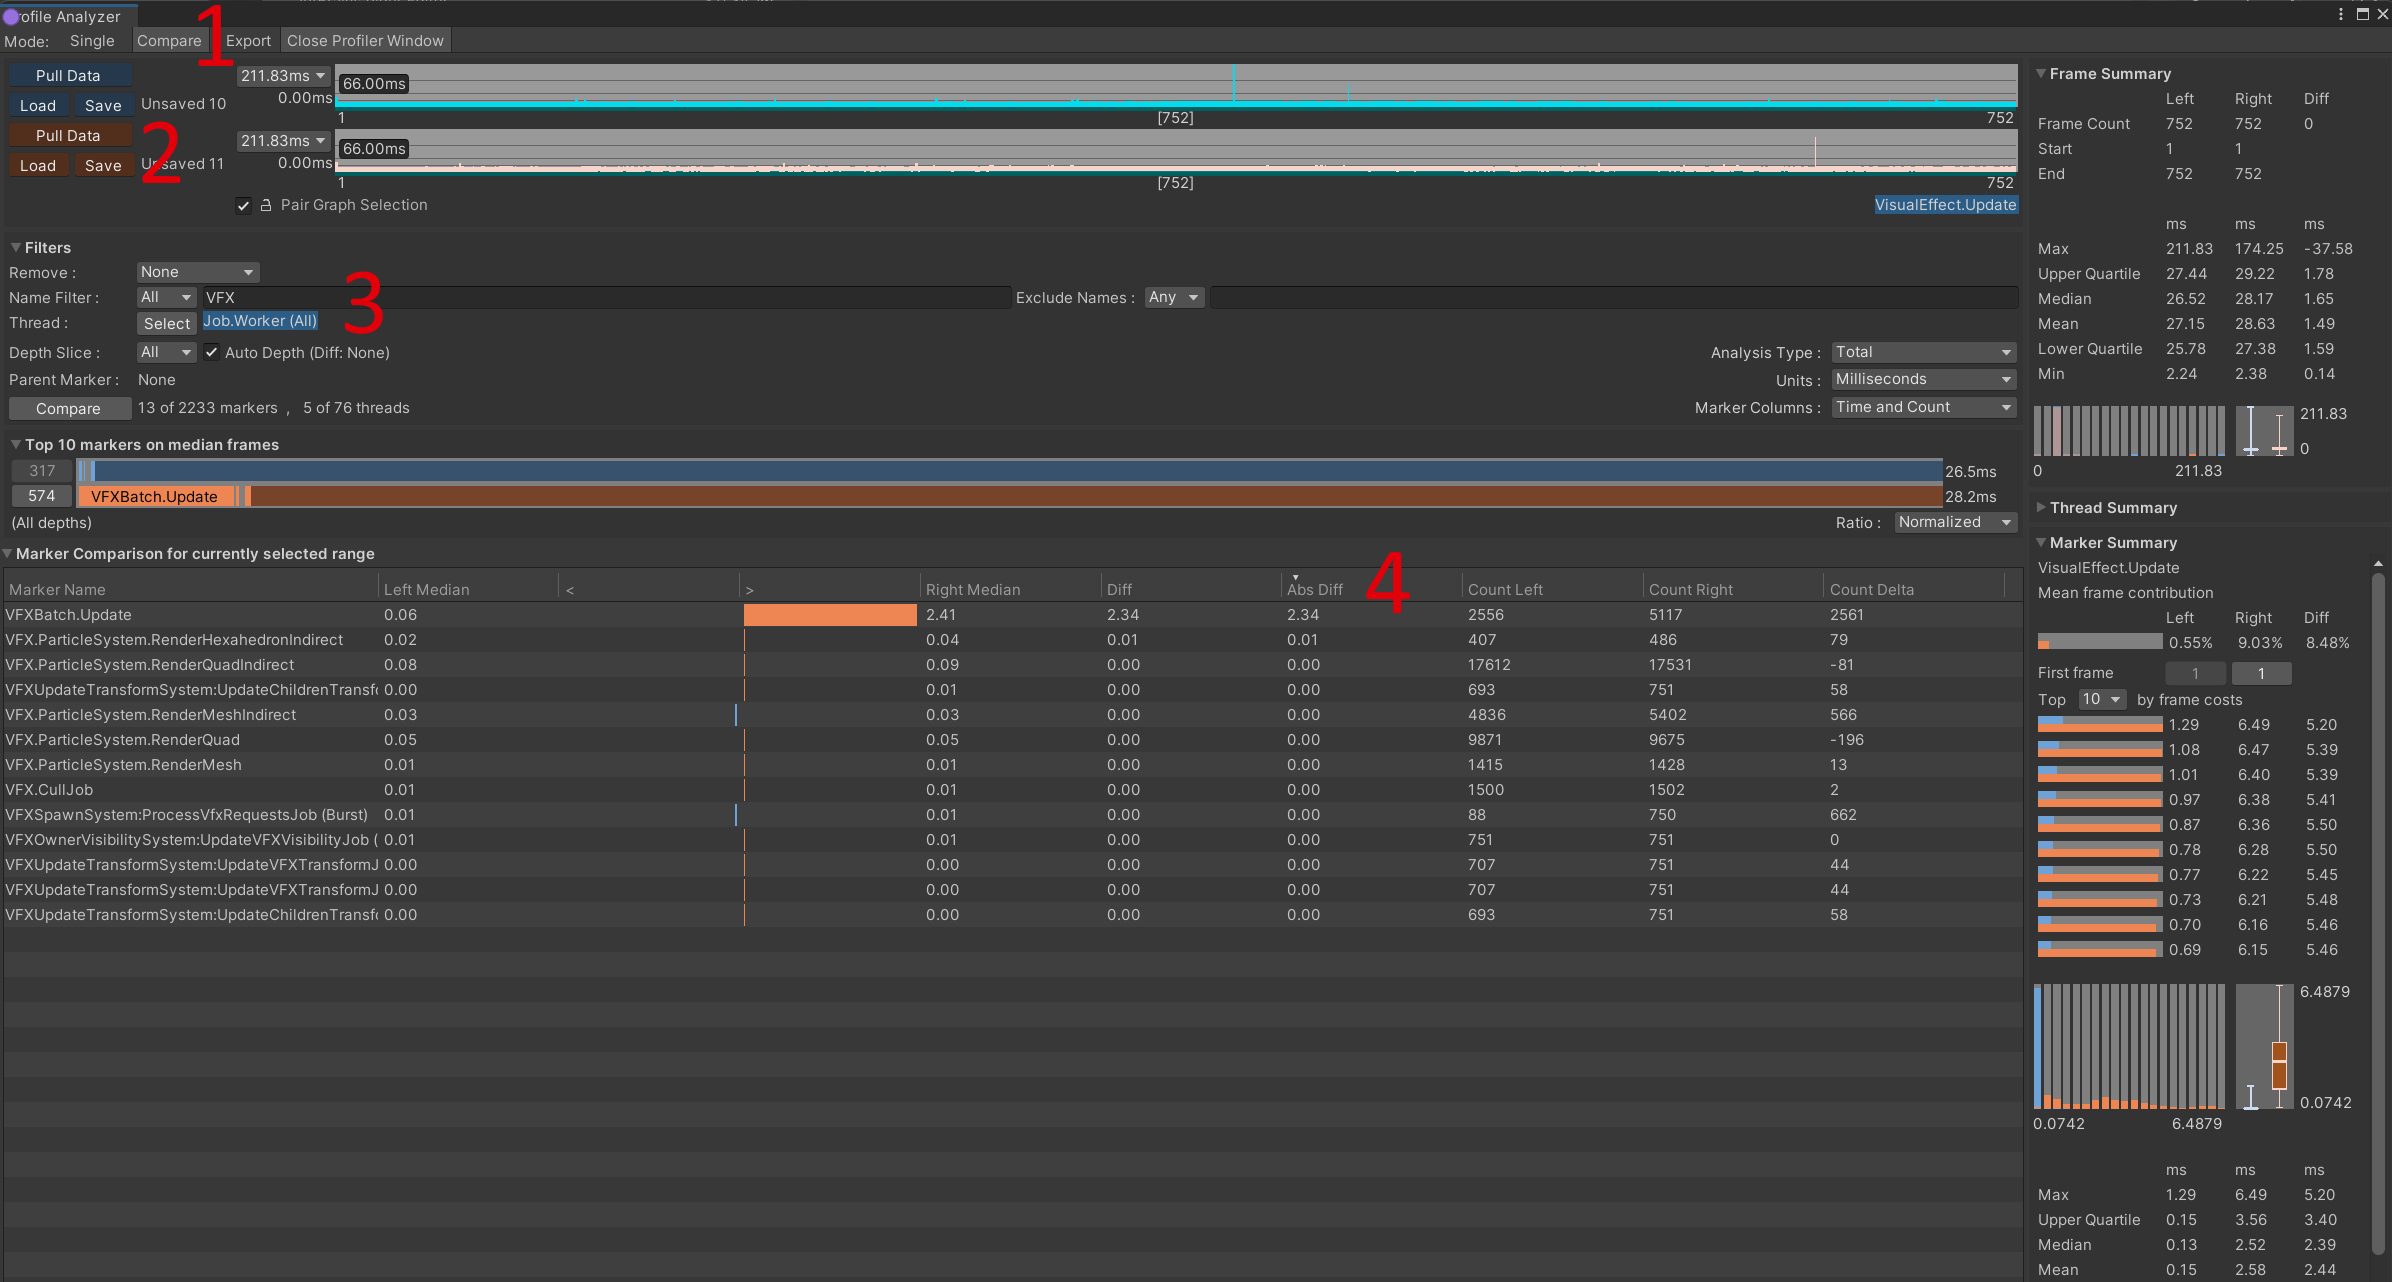Click the Job.Worker (All) thread selection label
The height and width of the screenshot is (1282, 2392).
(x=260, y=321)
